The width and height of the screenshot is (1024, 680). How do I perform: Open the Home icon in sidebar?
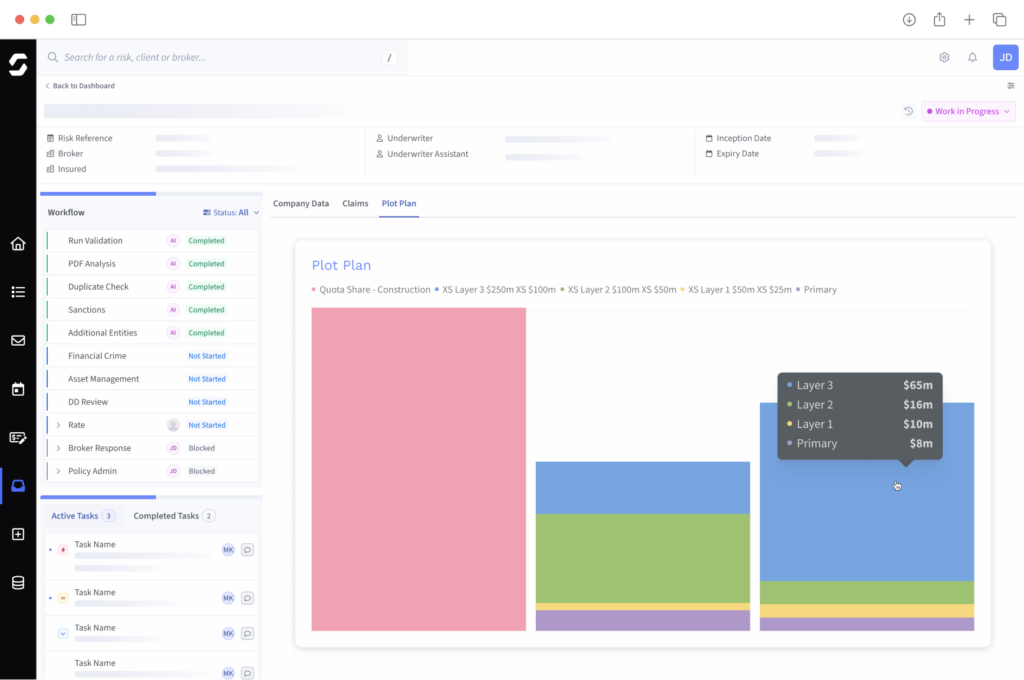[x=18, y=244]
